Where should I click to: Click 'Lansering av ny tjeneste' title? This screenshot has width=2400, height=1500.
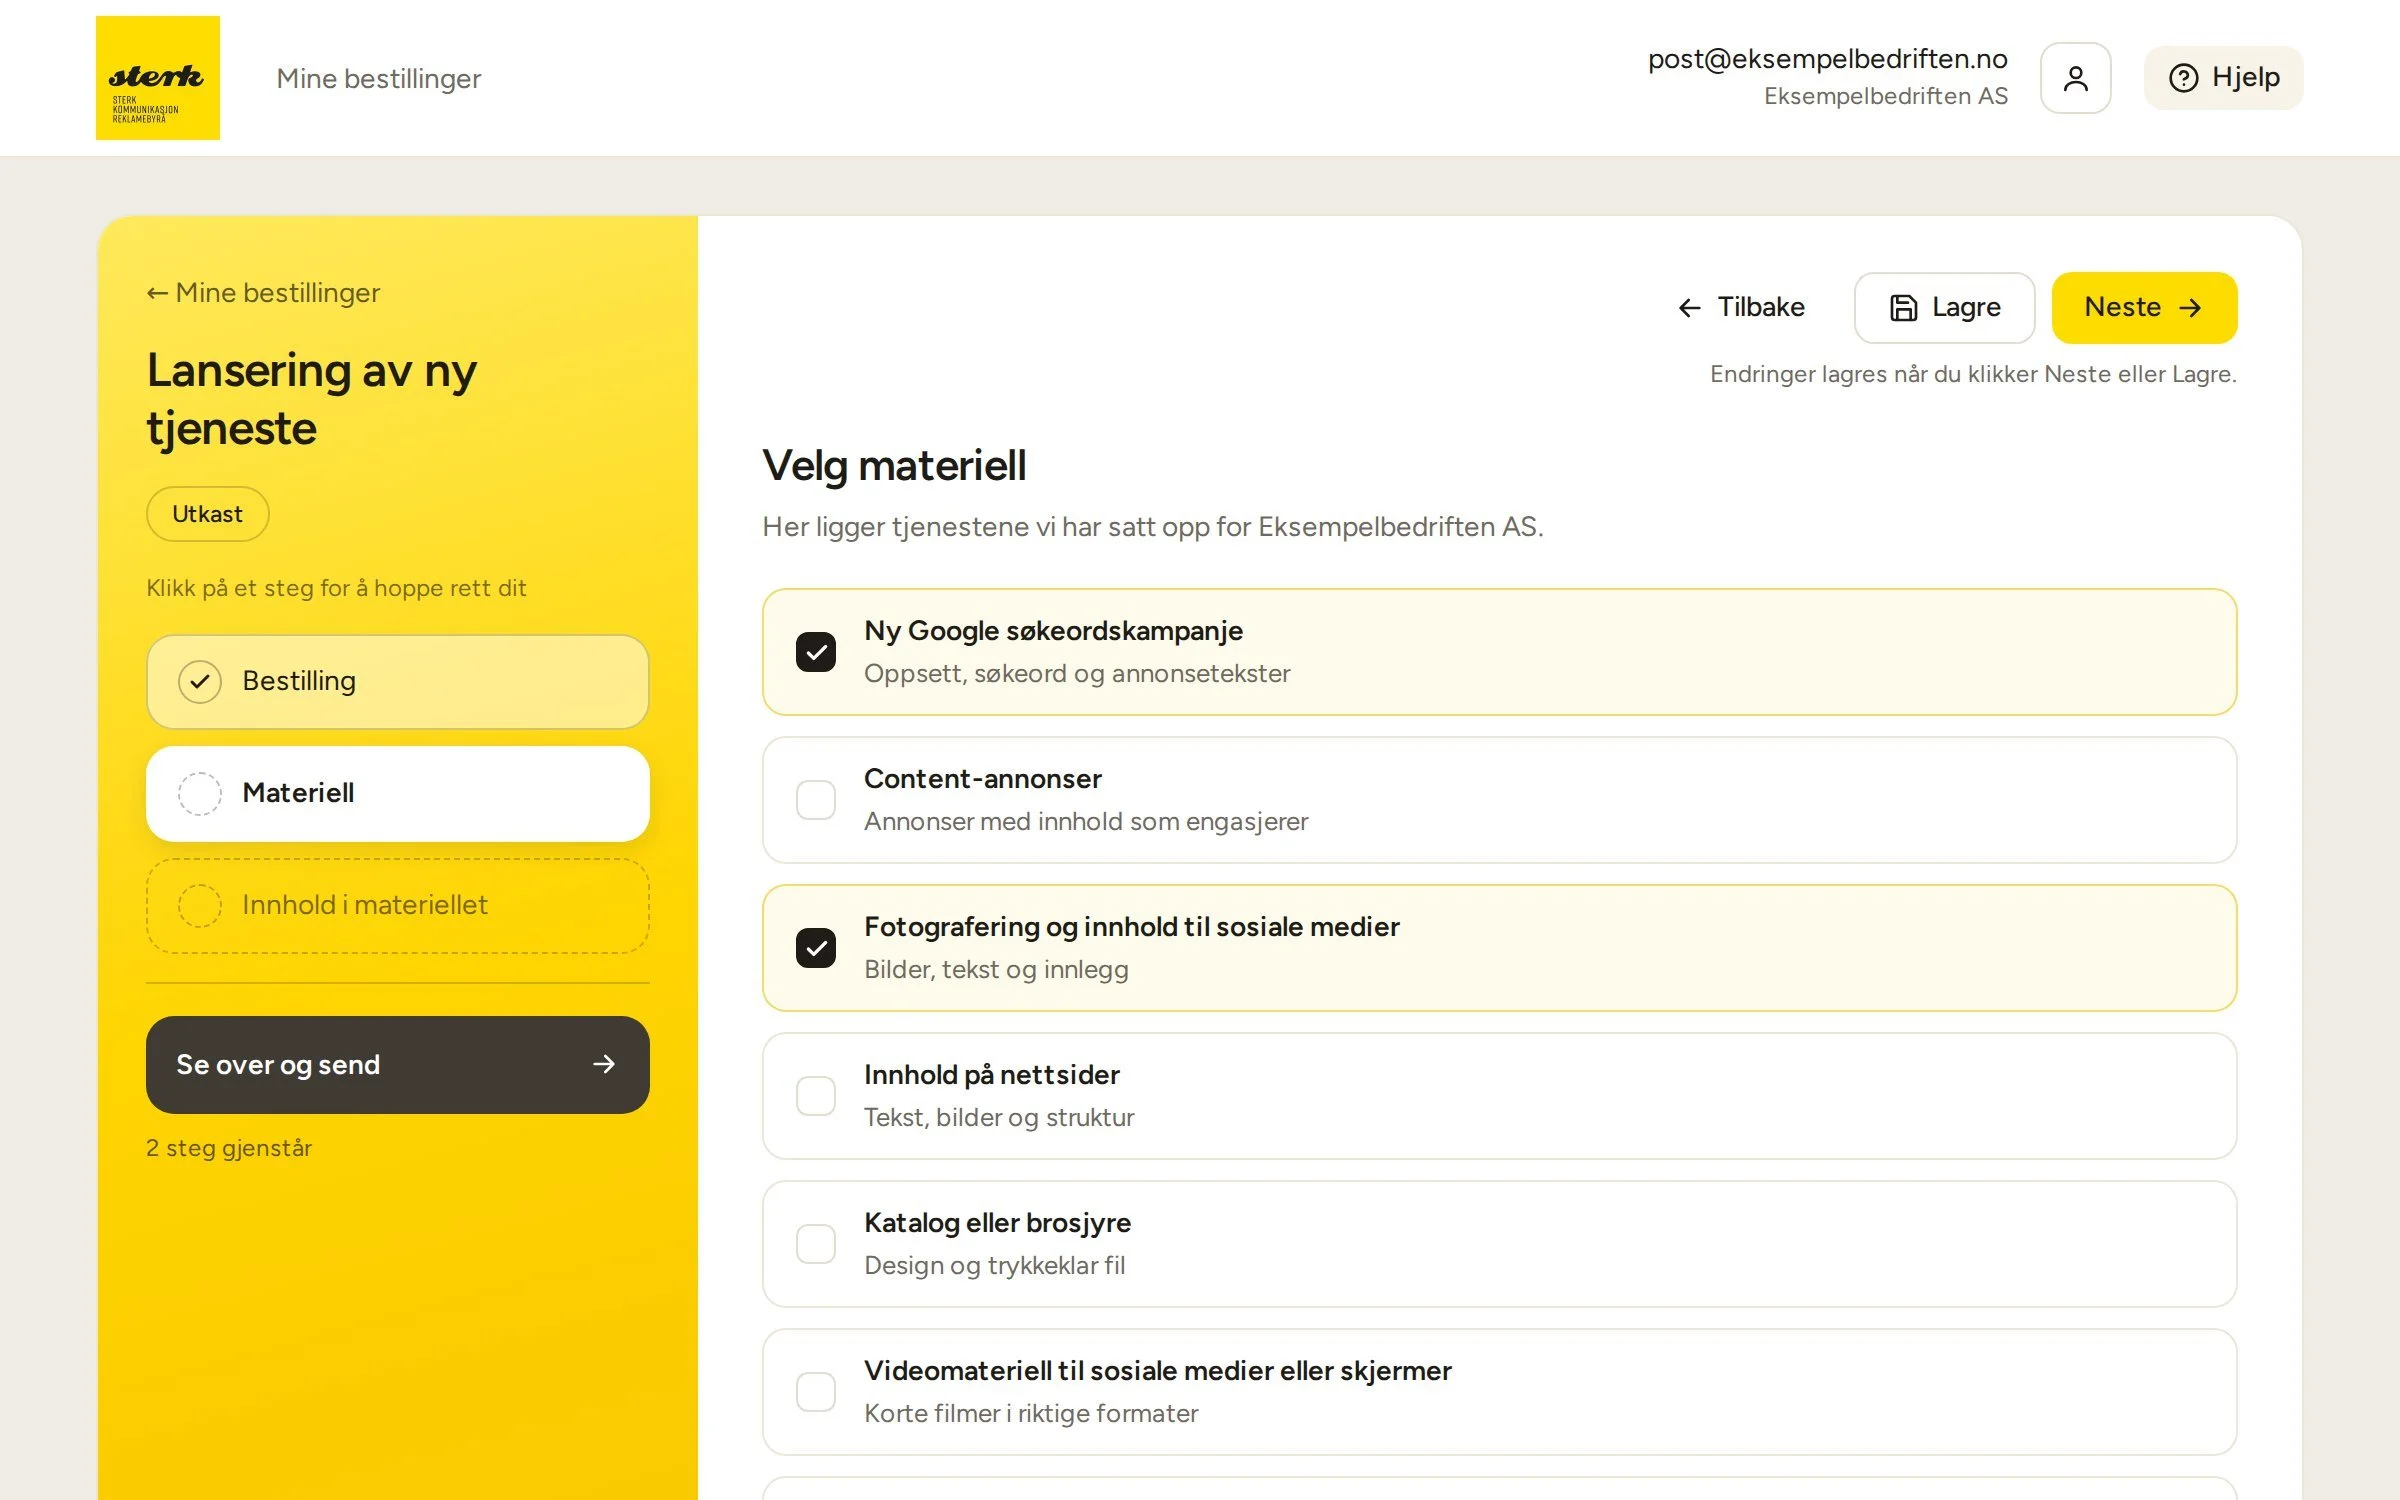point(312,399)
